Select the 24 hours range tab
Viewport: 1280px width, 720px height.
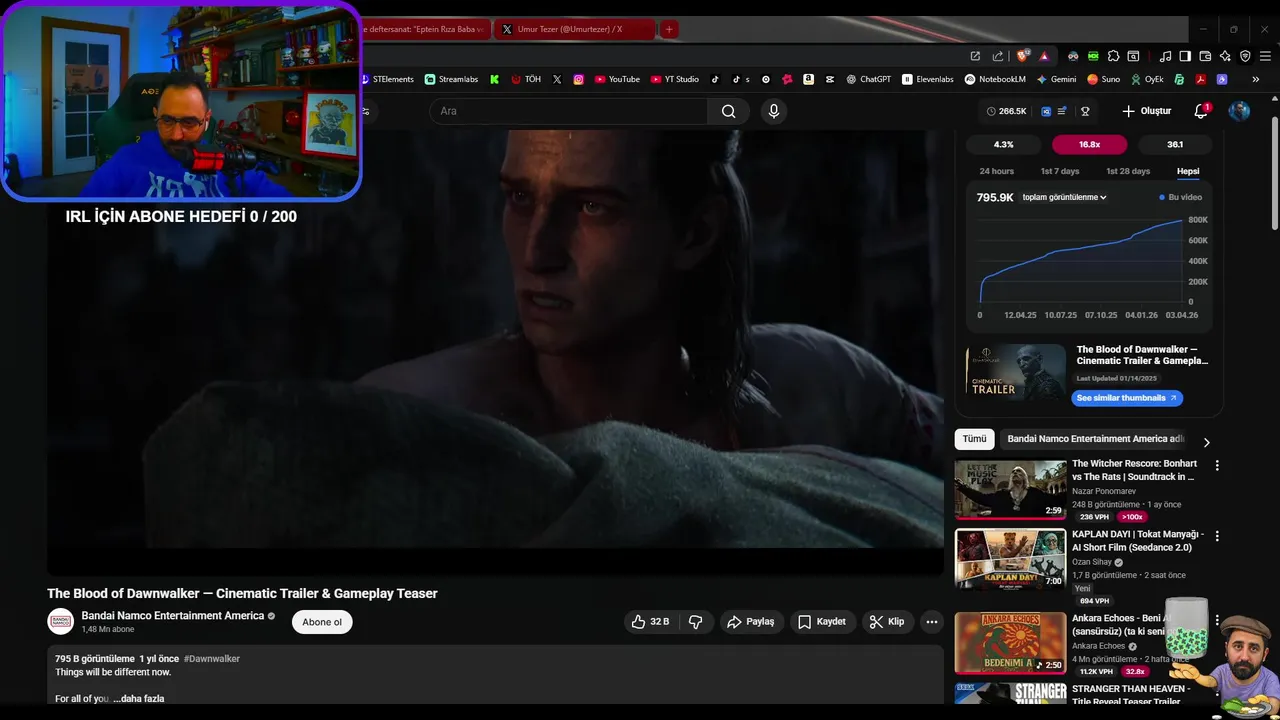pyautogui.click(x=997, y=171)
